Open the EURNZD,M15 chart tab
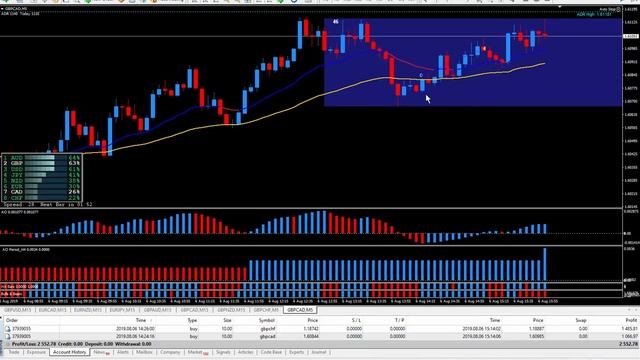 (x=88, y=310)
